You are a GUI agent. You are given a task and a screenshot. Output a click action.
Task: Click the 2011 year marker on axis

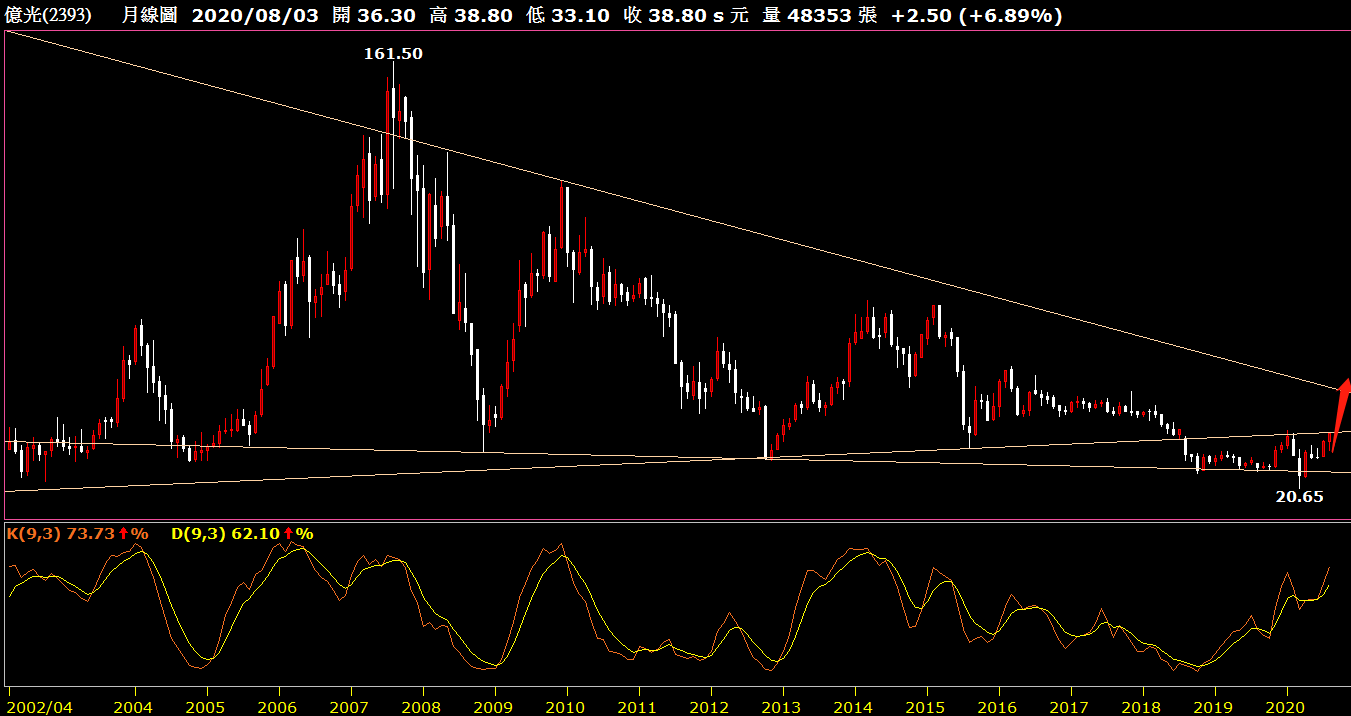[638, 704]
